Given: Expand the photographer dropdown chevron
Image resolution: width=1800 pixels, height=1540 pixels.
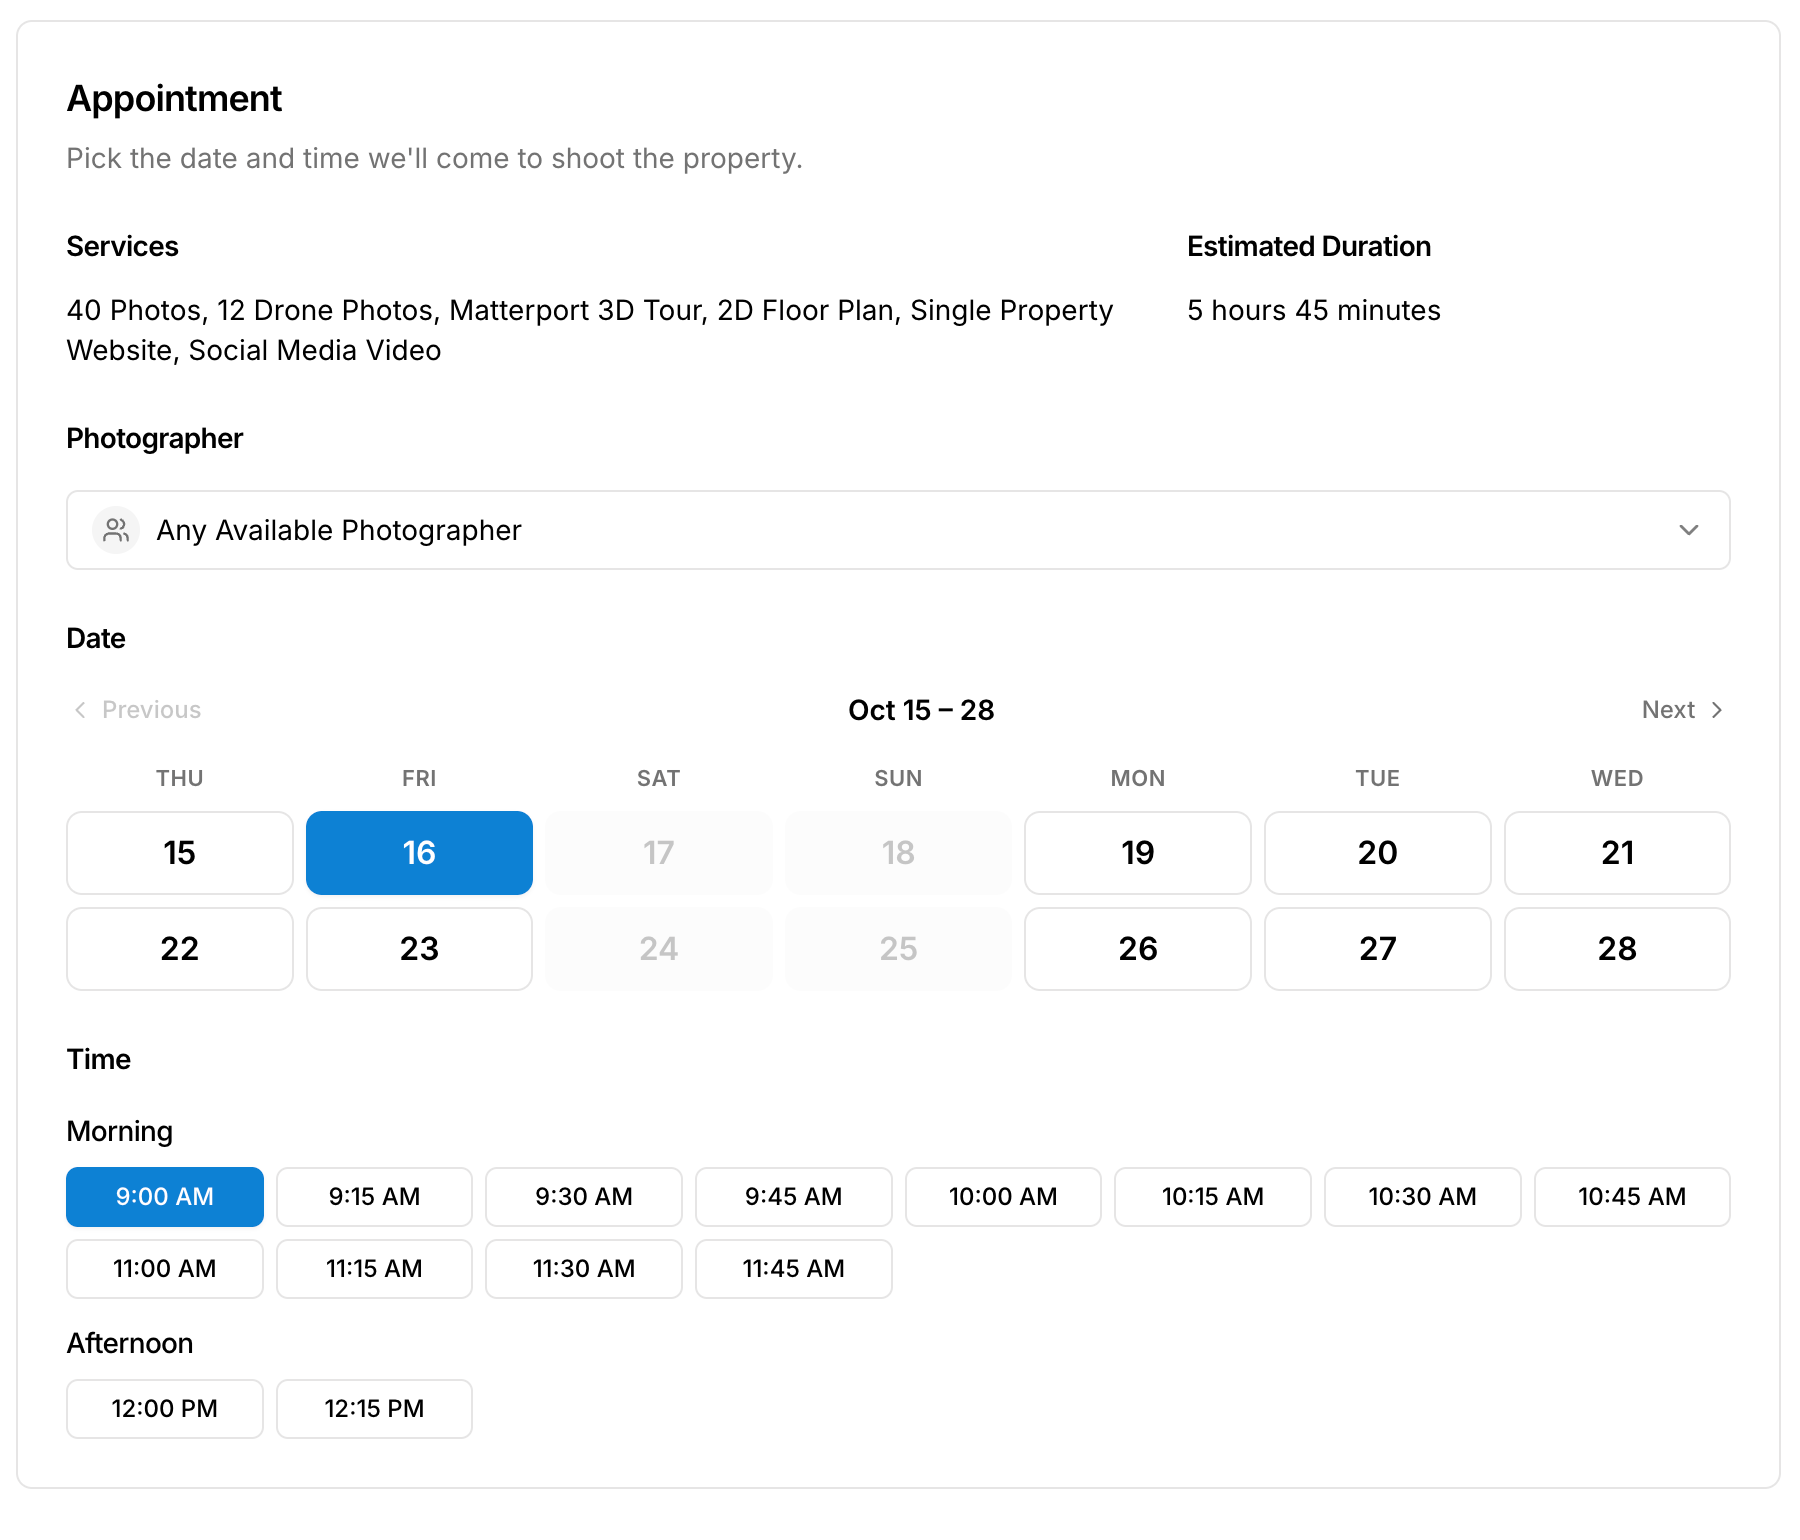Looking at the screenshot, I should [1689, 530].
